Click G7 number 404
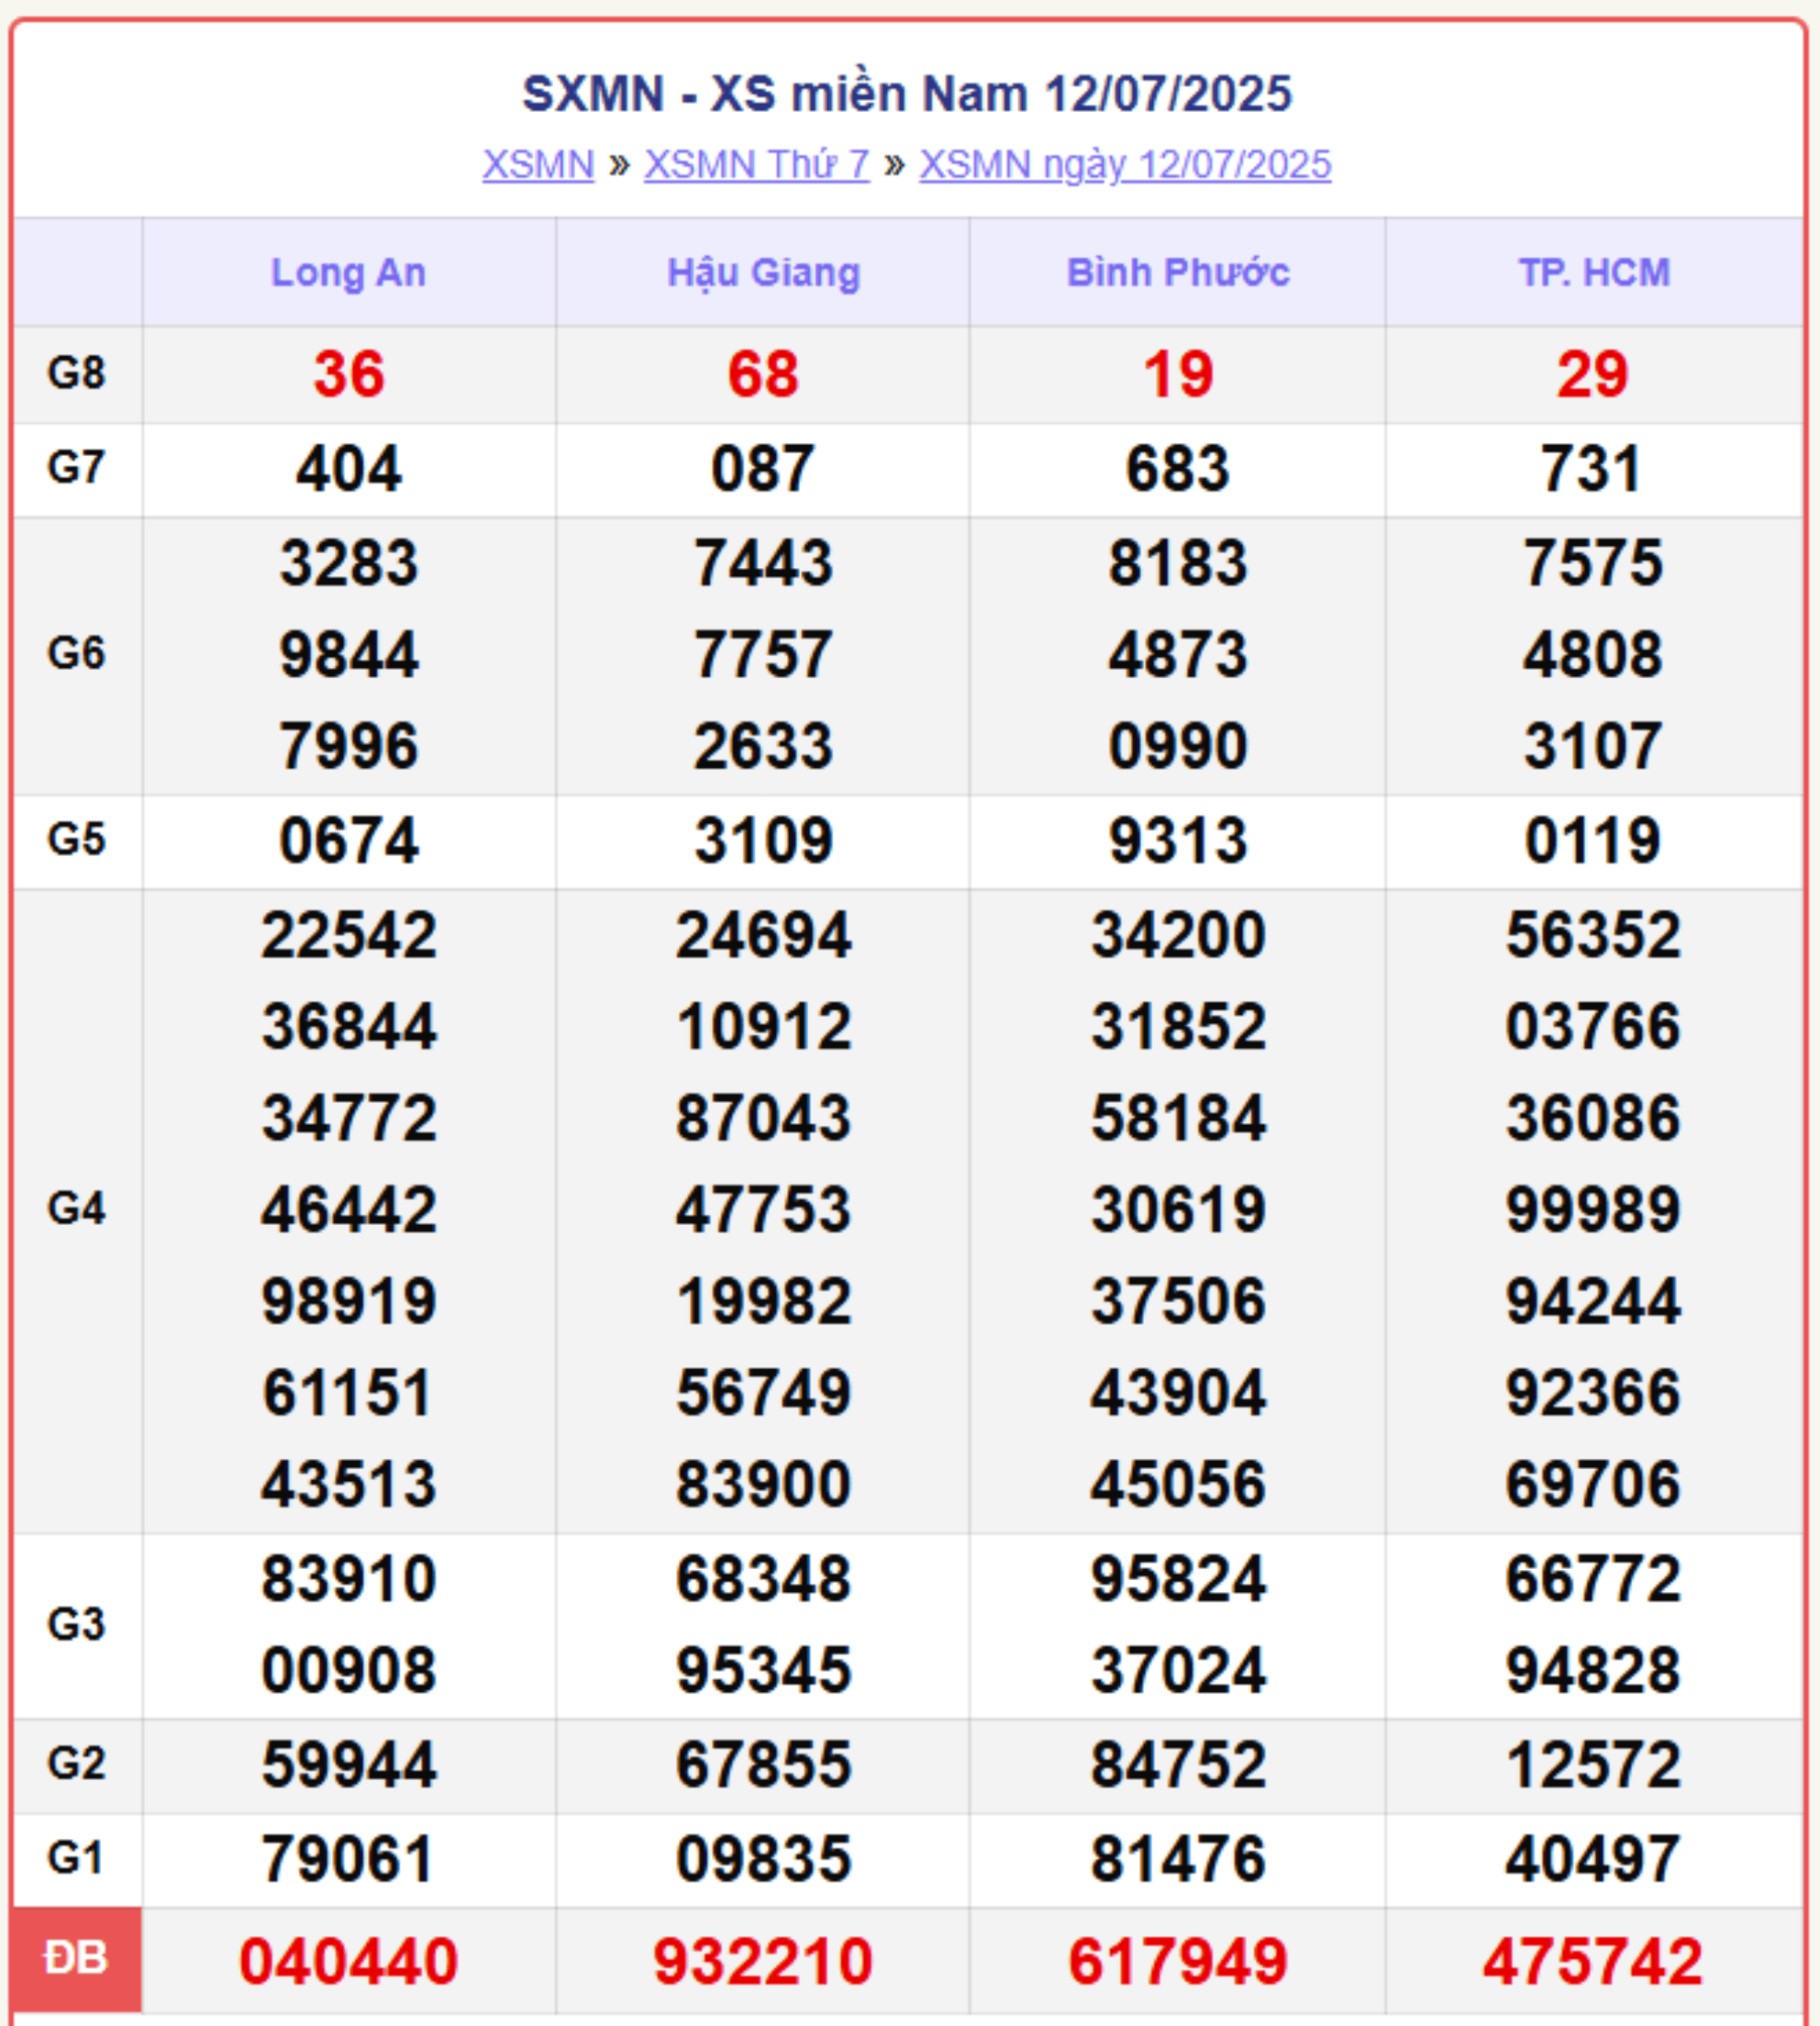The image size is (1820, 2026). pyautogui.click(x=348, y=468)
